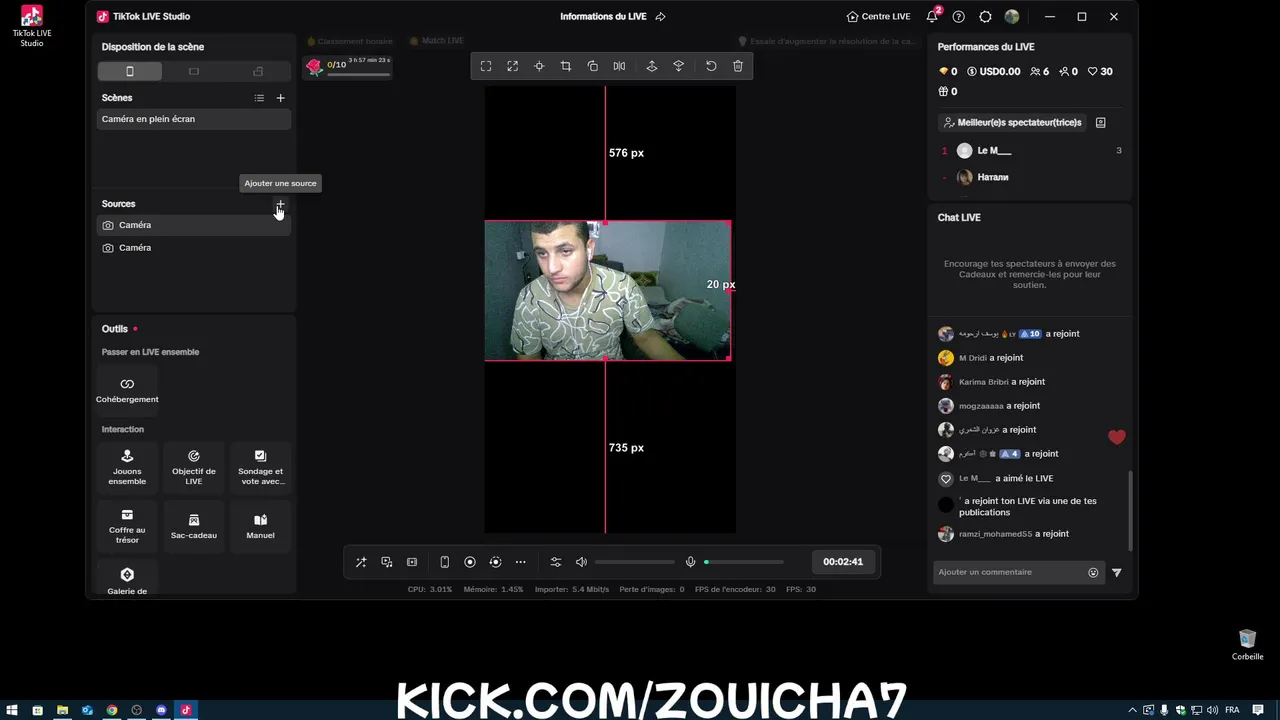The height and width of the screenshot is (720, 1280).
Task: Open the magic wand effects icon
Action: [x=361, y=562]
